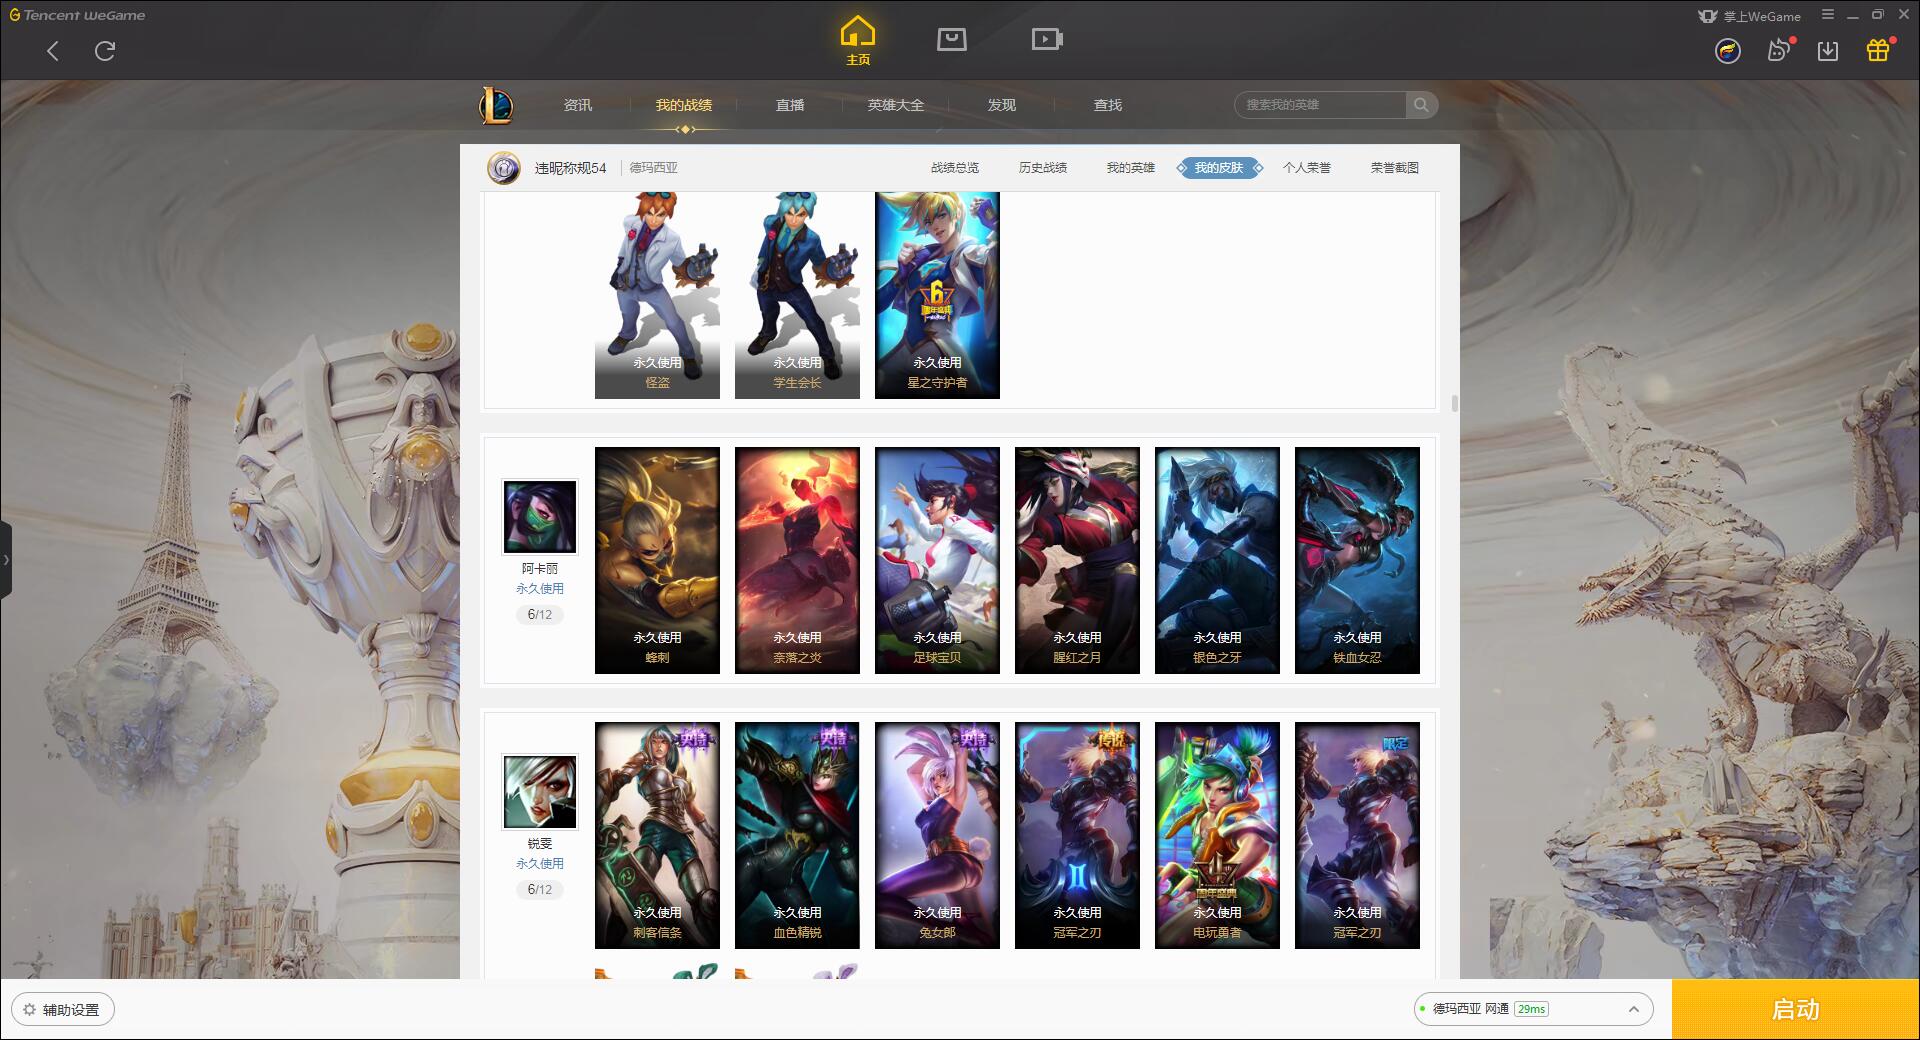Open the 冠军之刃 skin with 传说 badge

[1077, 835]
